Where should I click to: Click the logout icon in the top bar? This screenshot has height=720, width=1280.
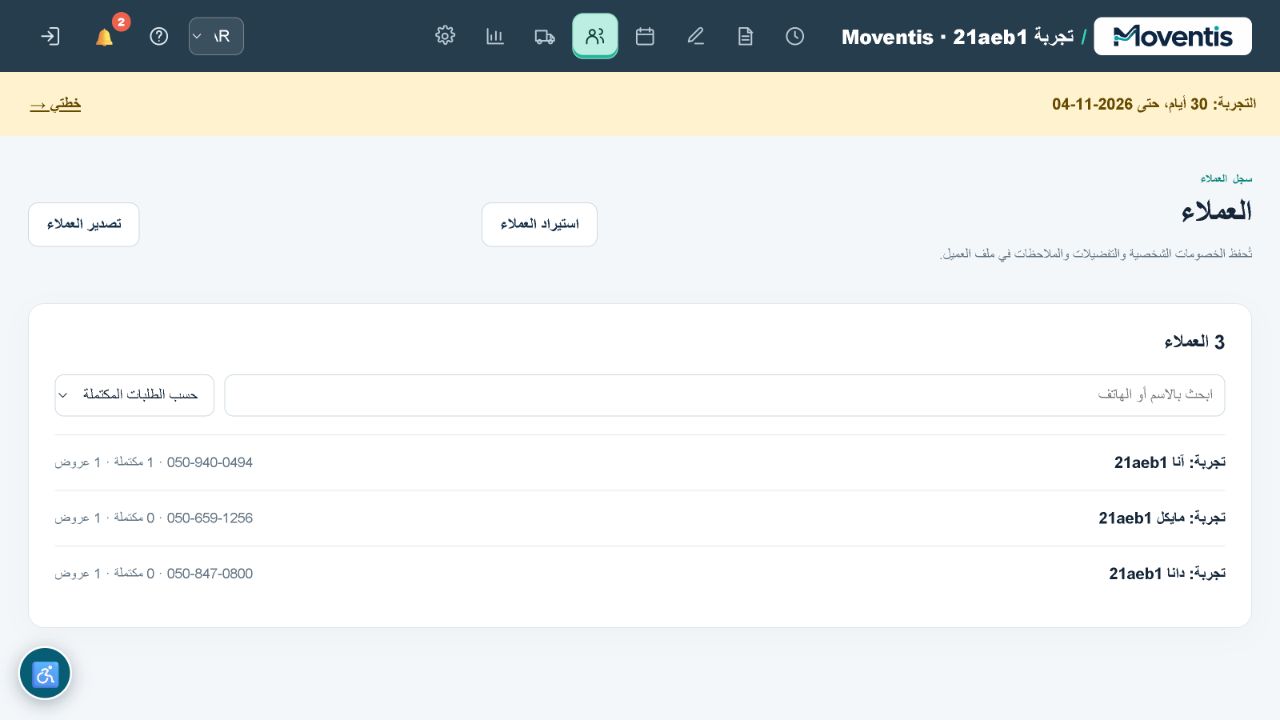pyautogui.click(x=50, y=36)
